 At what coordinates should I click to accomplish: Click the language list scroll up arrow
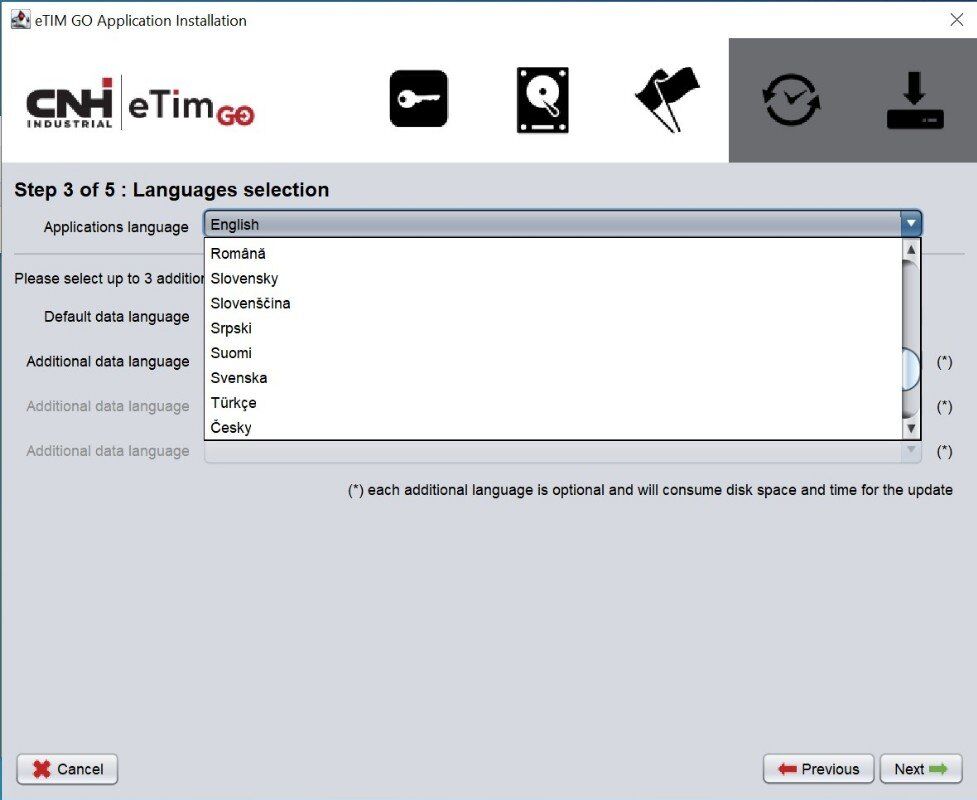tap(911, 249)
